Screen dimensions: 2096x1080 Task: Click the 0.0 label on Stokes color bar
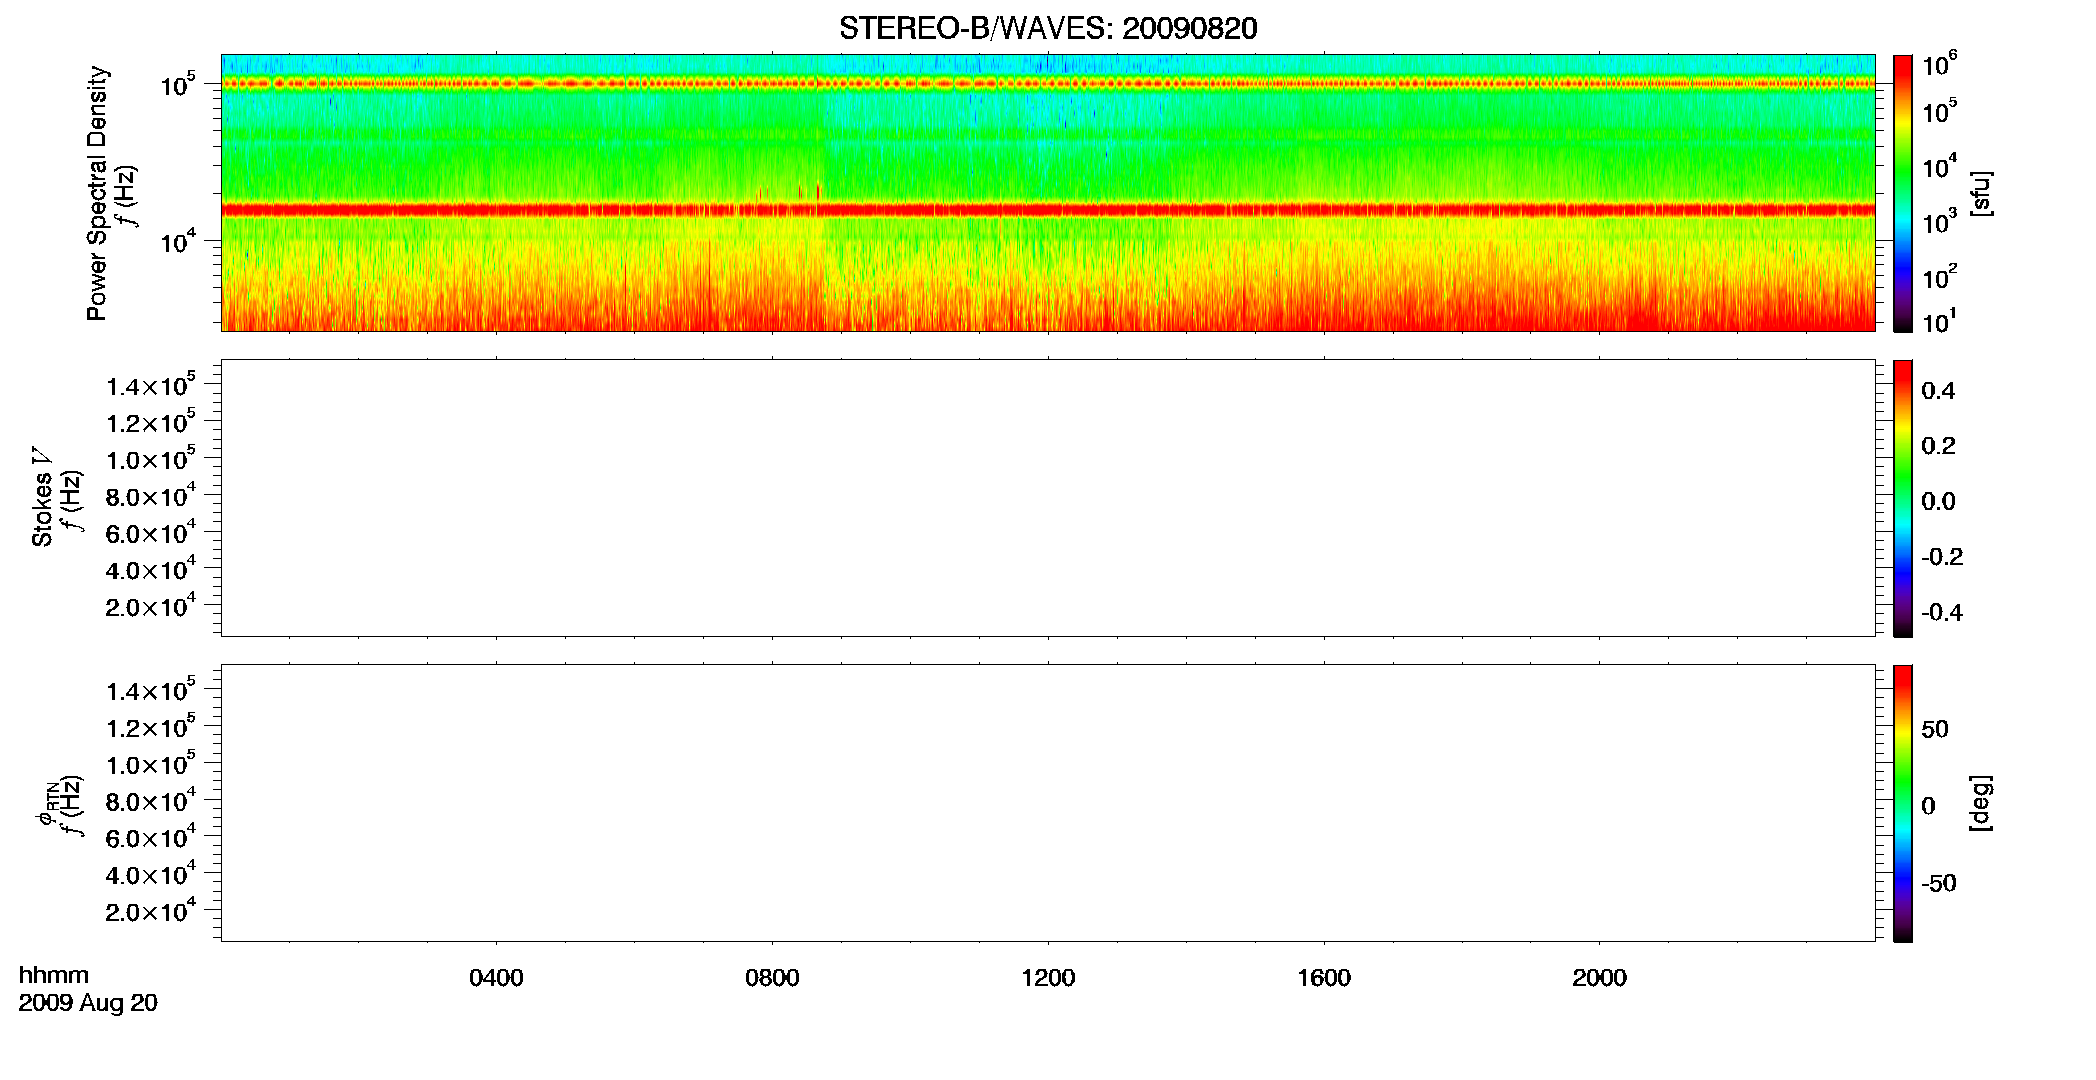point(1938,502)
